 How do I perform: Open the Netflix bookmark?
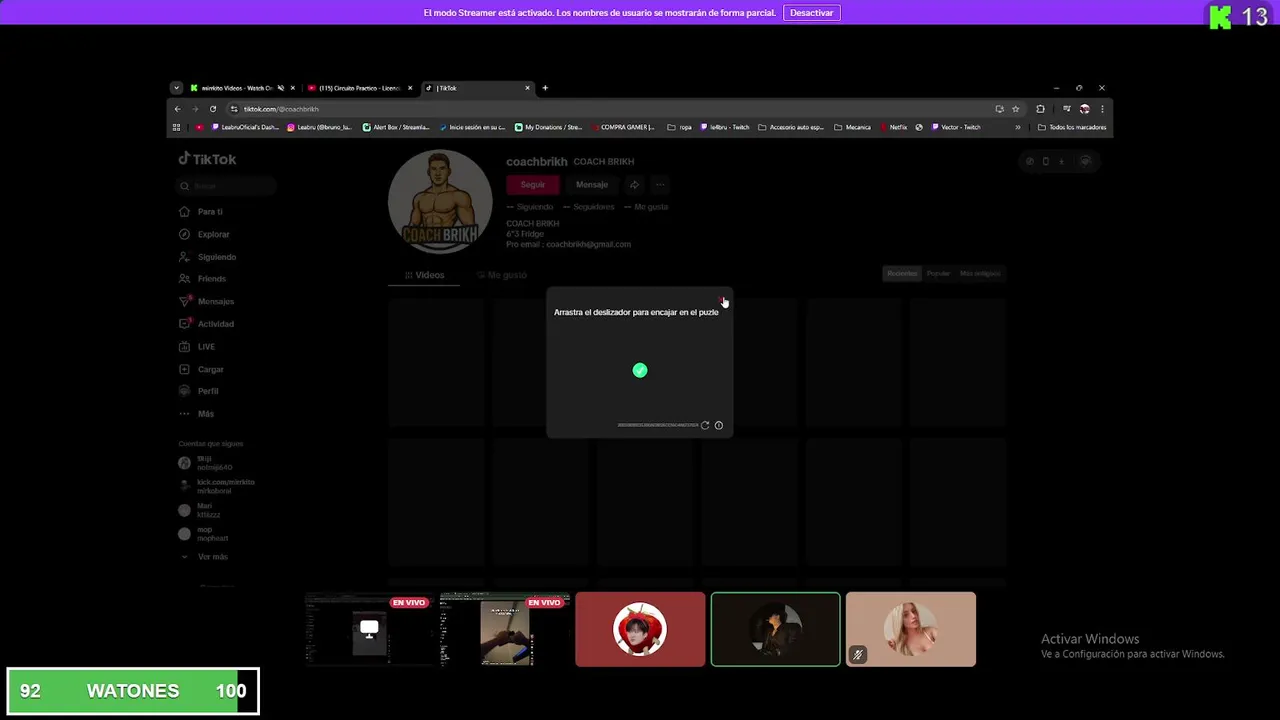coord(894,127)
